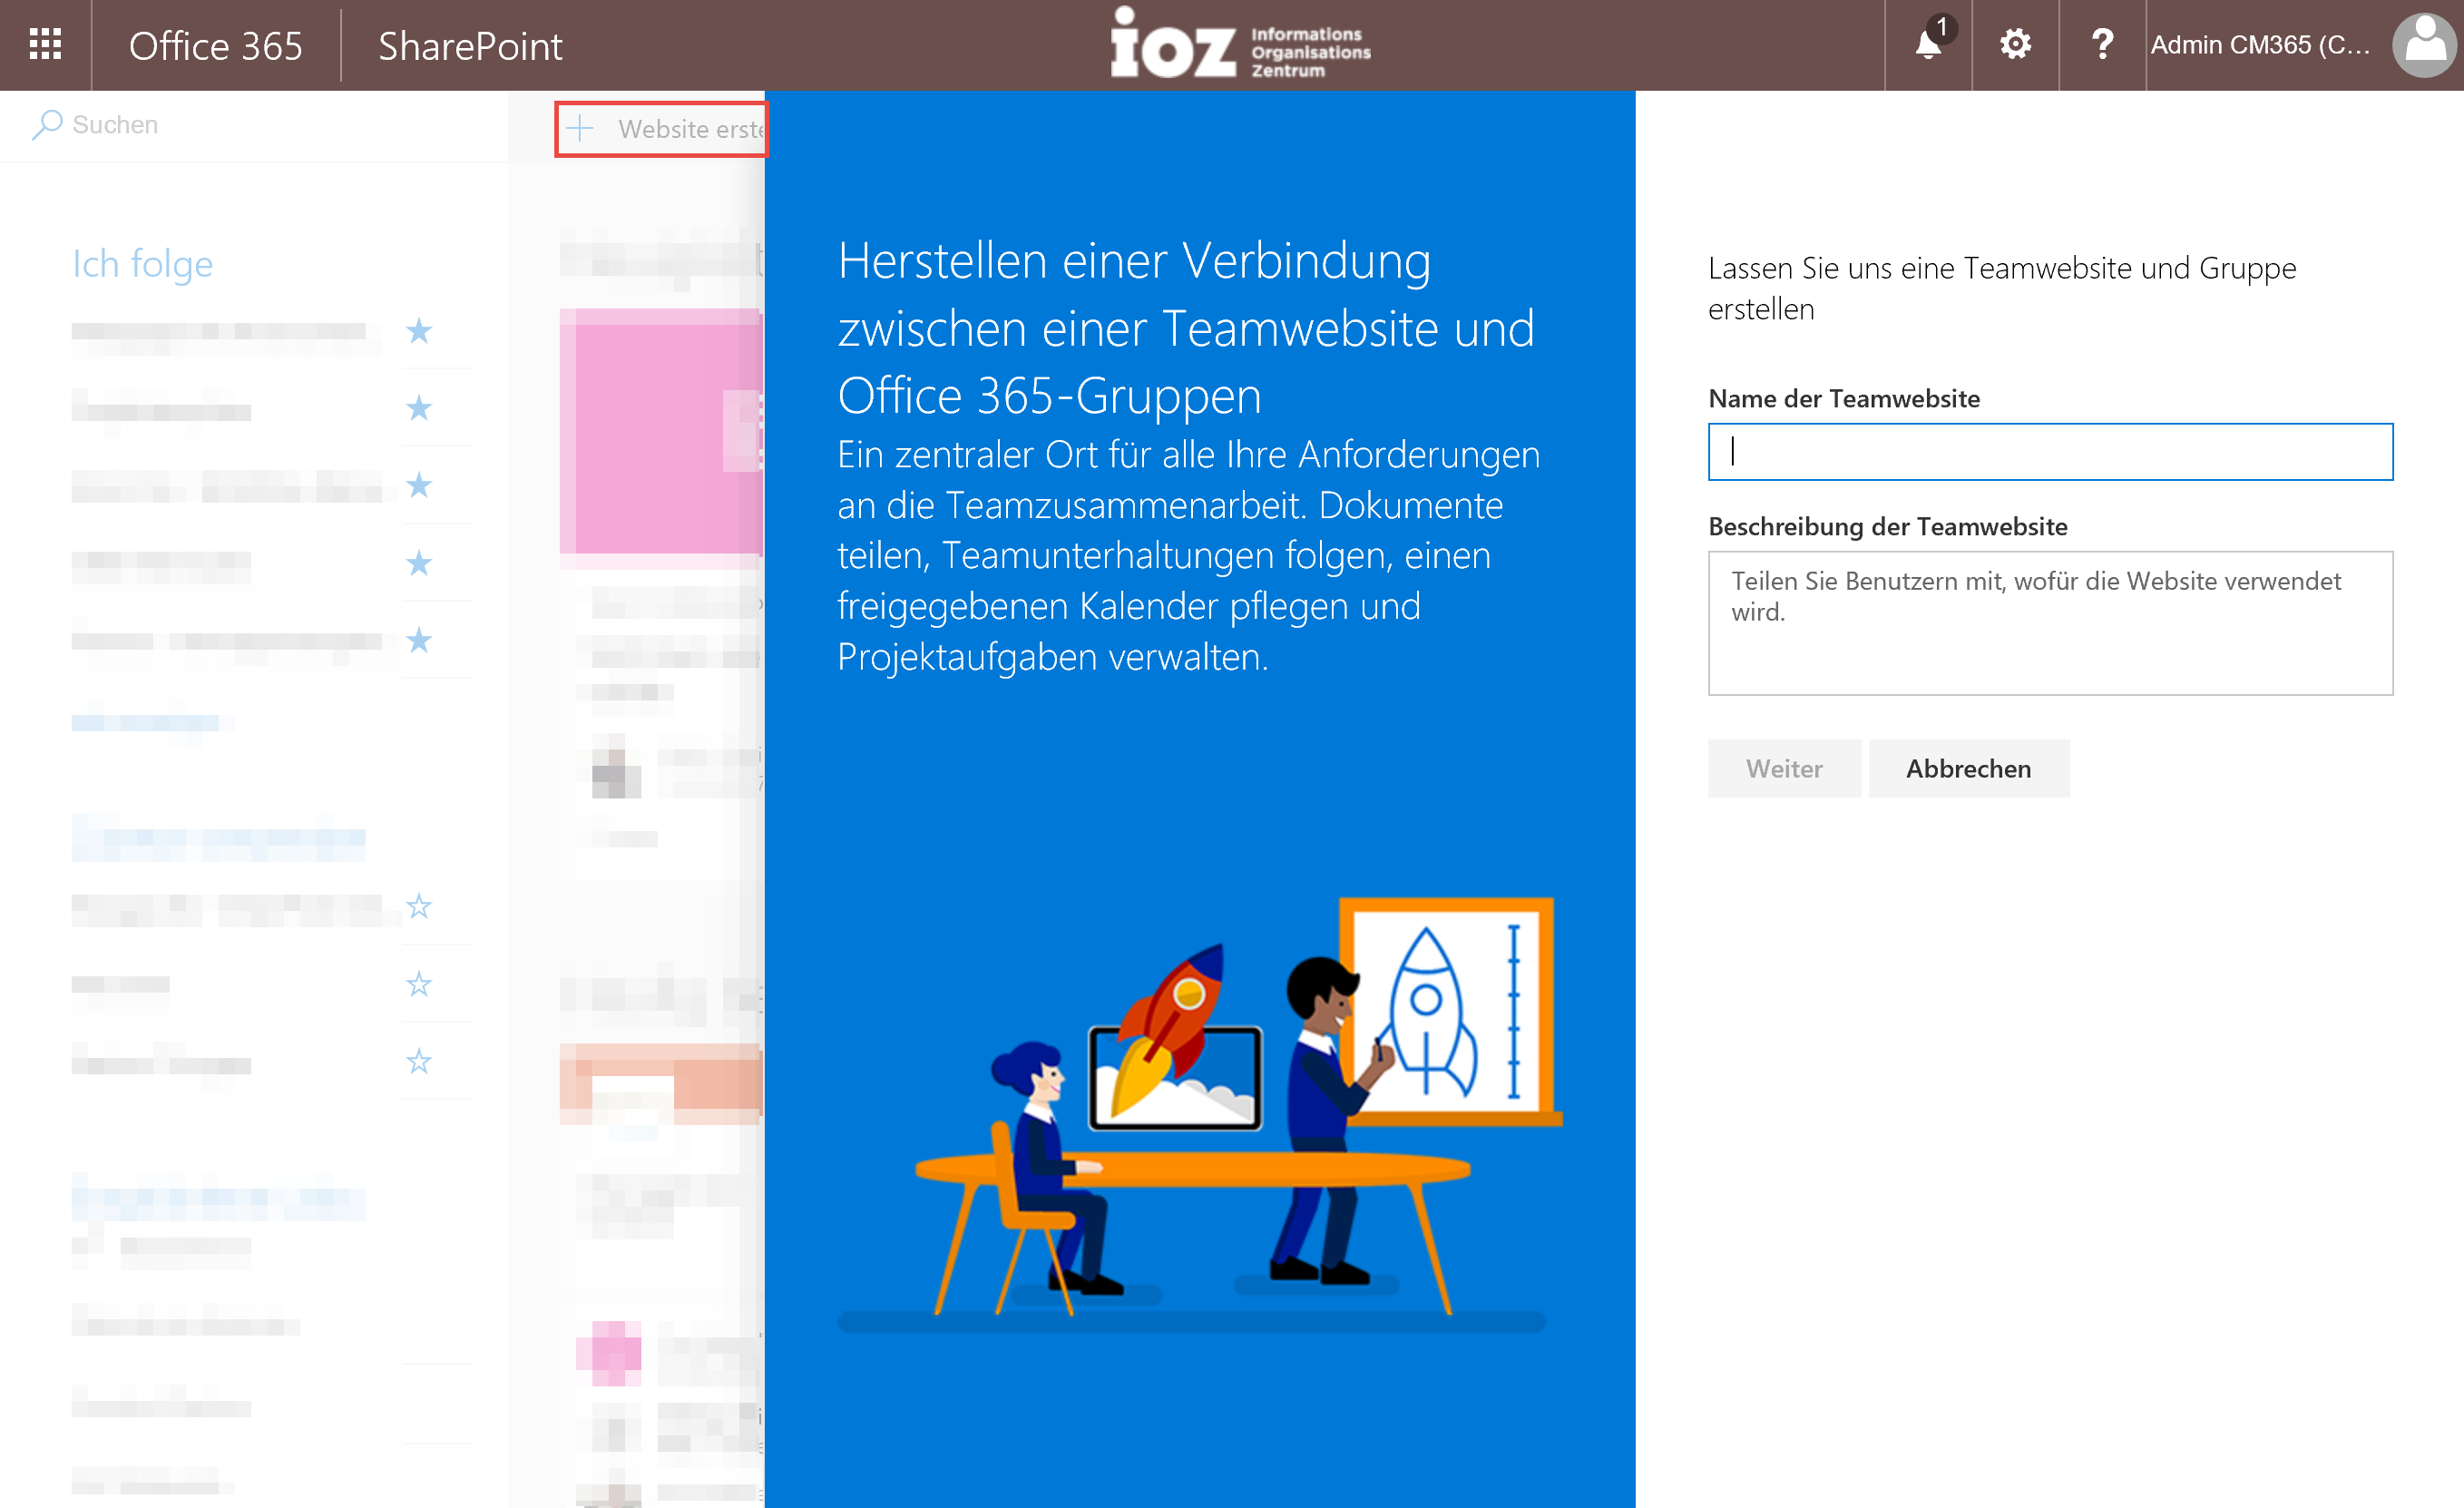Go to SharePoint home link

tap(470, 46)
